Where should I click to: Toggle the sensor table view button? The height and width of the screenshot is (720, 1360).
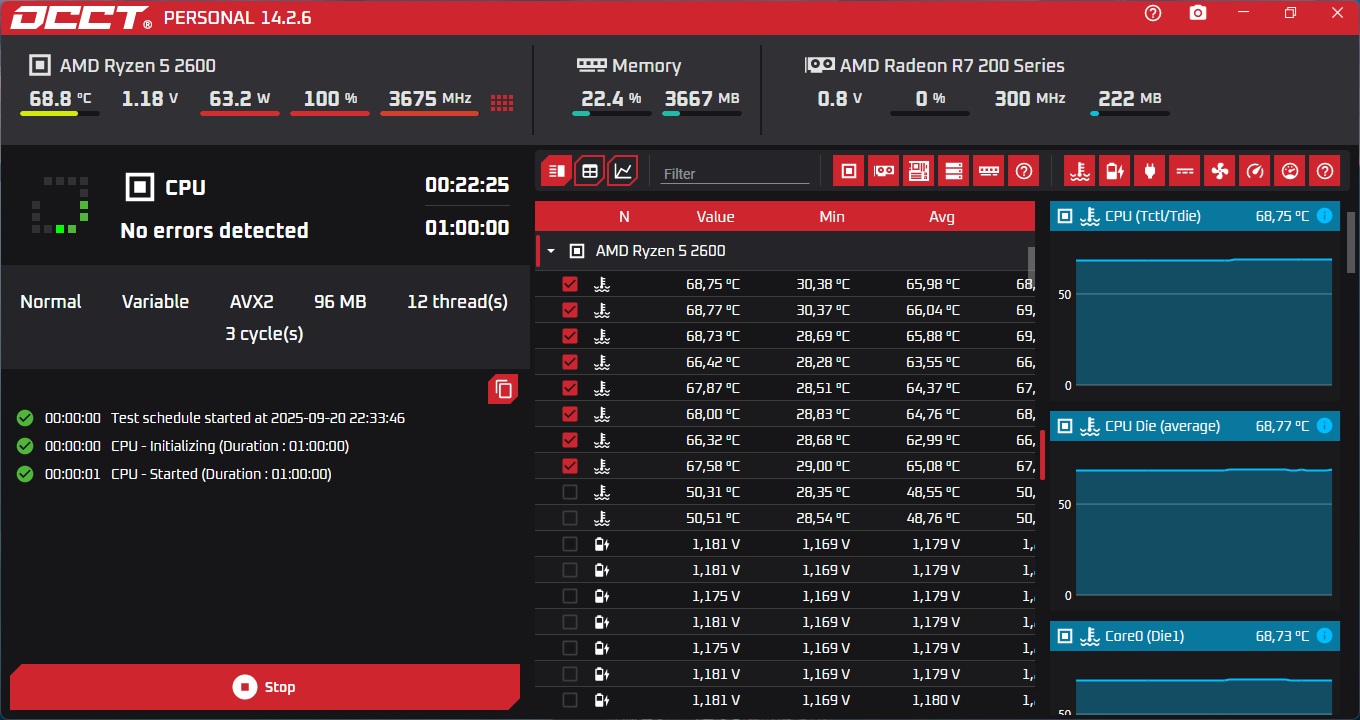click(x=590, y=171)
